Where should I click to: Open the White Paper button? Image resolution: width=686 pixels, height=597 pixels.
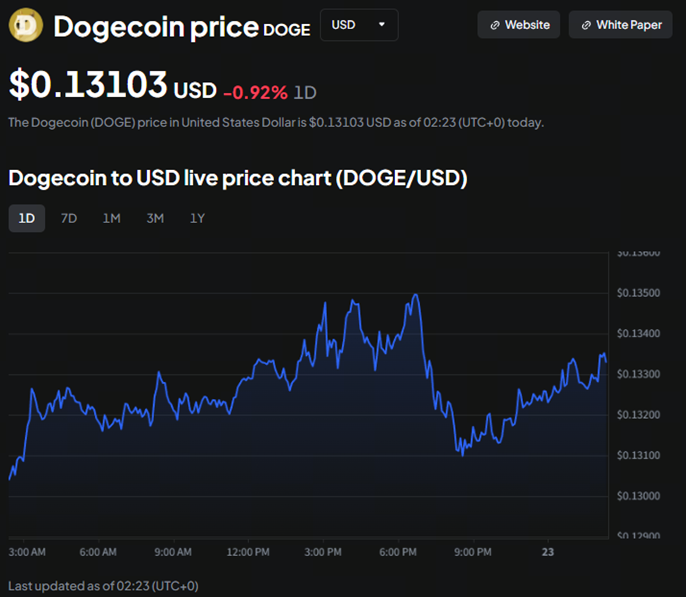(x=620, y=25)
